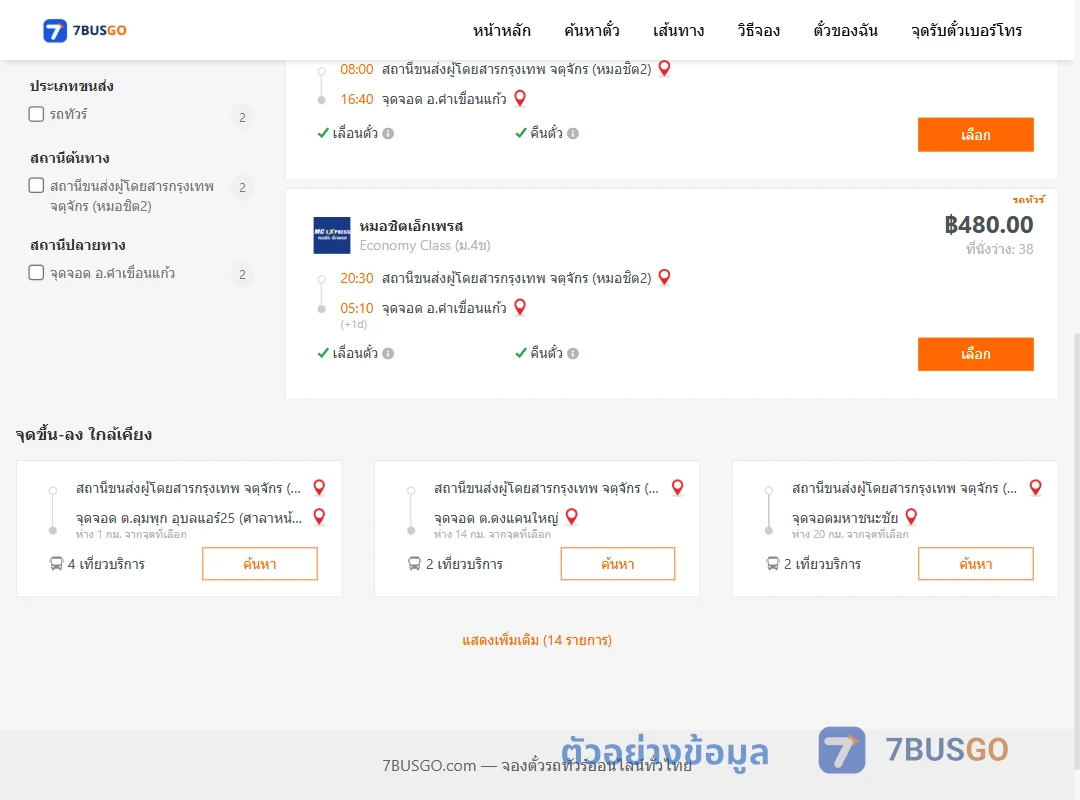This screenshot has height=800, width=1080.
Task: Click the ฿480.00 price text
Action: (x=988, y=225)
